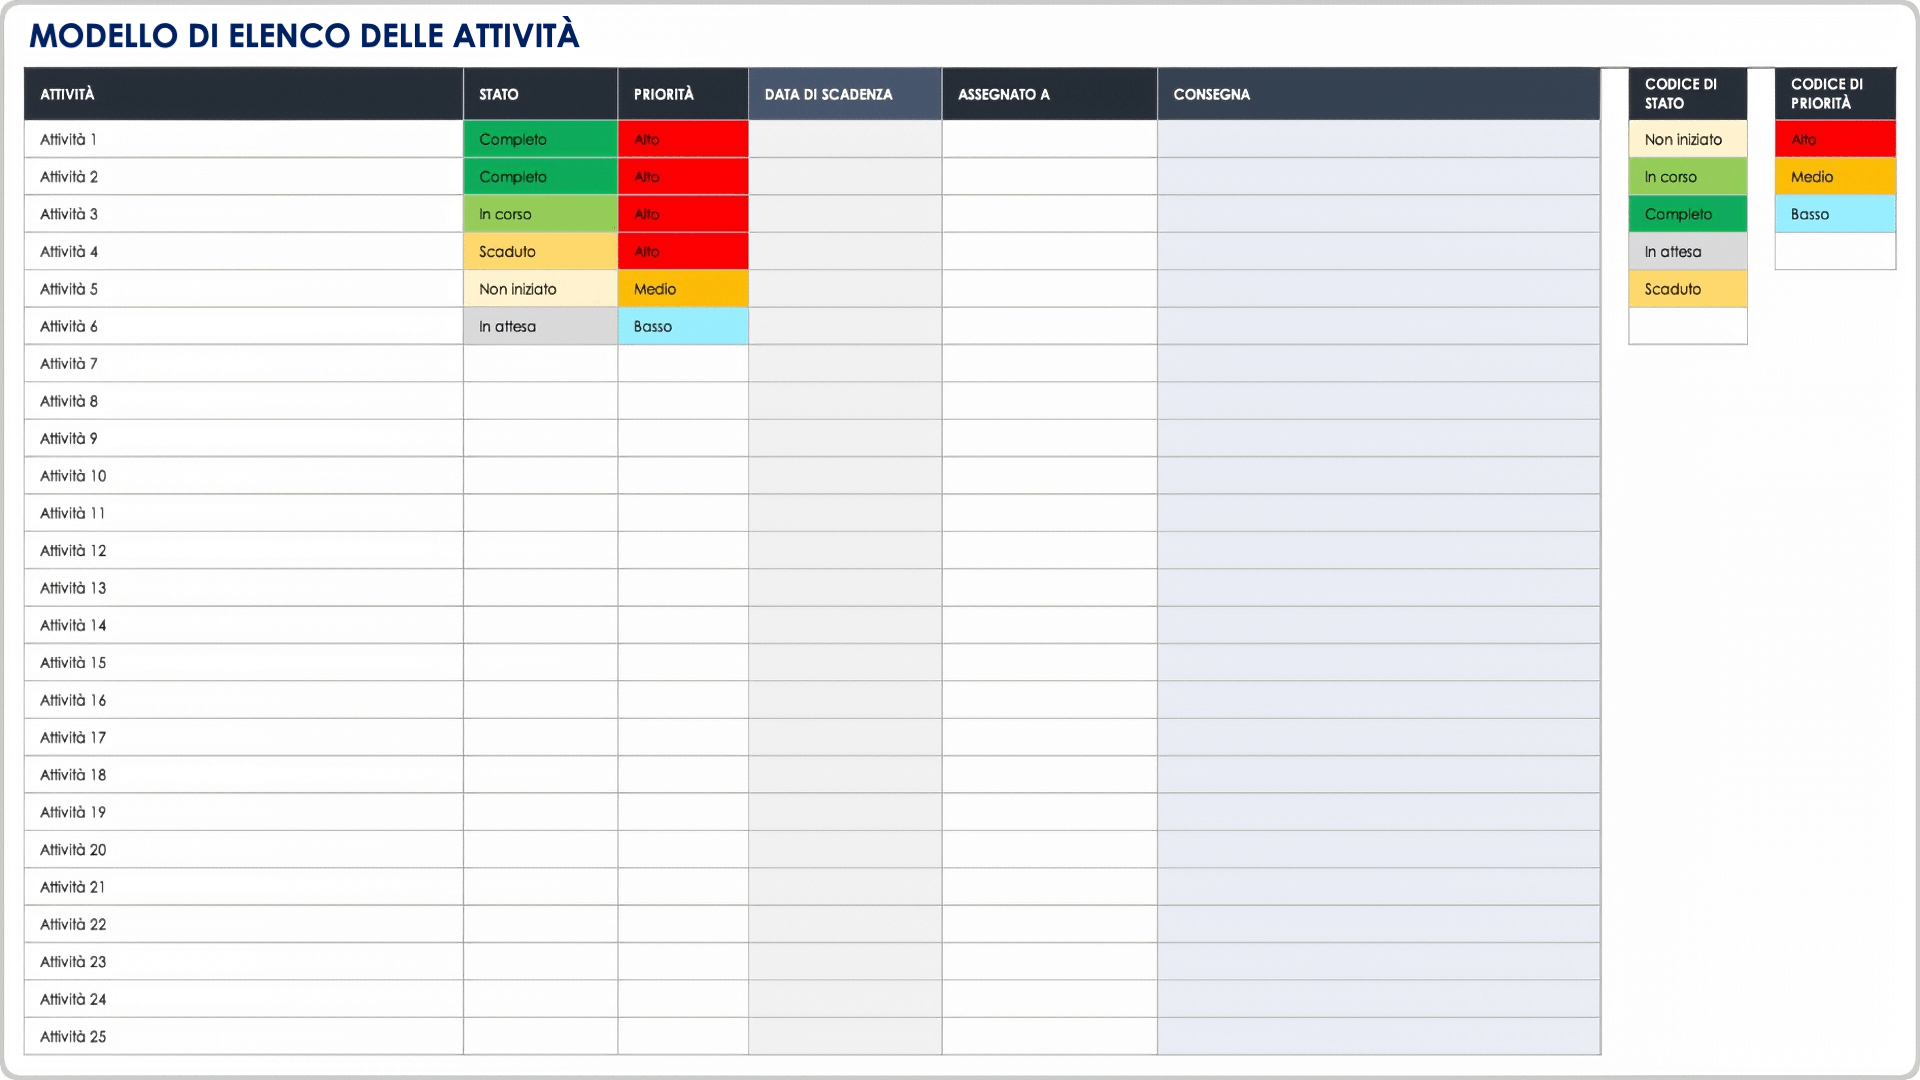Click the Basso priority of Attività 6

[x=683, y=326]
